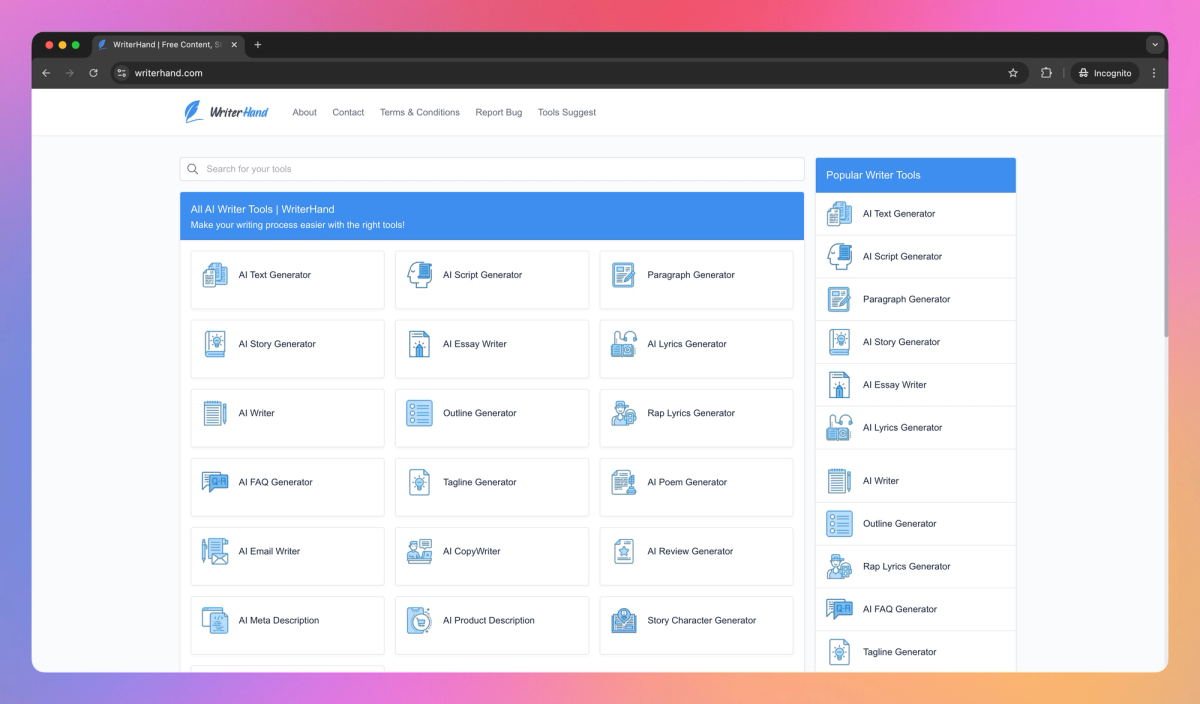
Task: Open the About page
Action: 304,113
